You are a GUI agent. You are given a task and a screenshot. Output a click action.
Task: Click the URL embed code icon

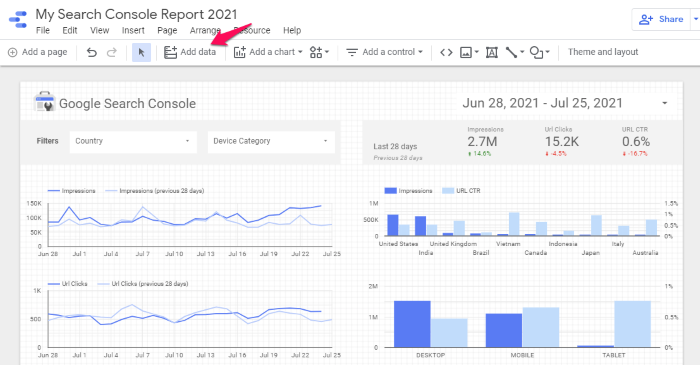pyautogui.click(x=446, y=52)
